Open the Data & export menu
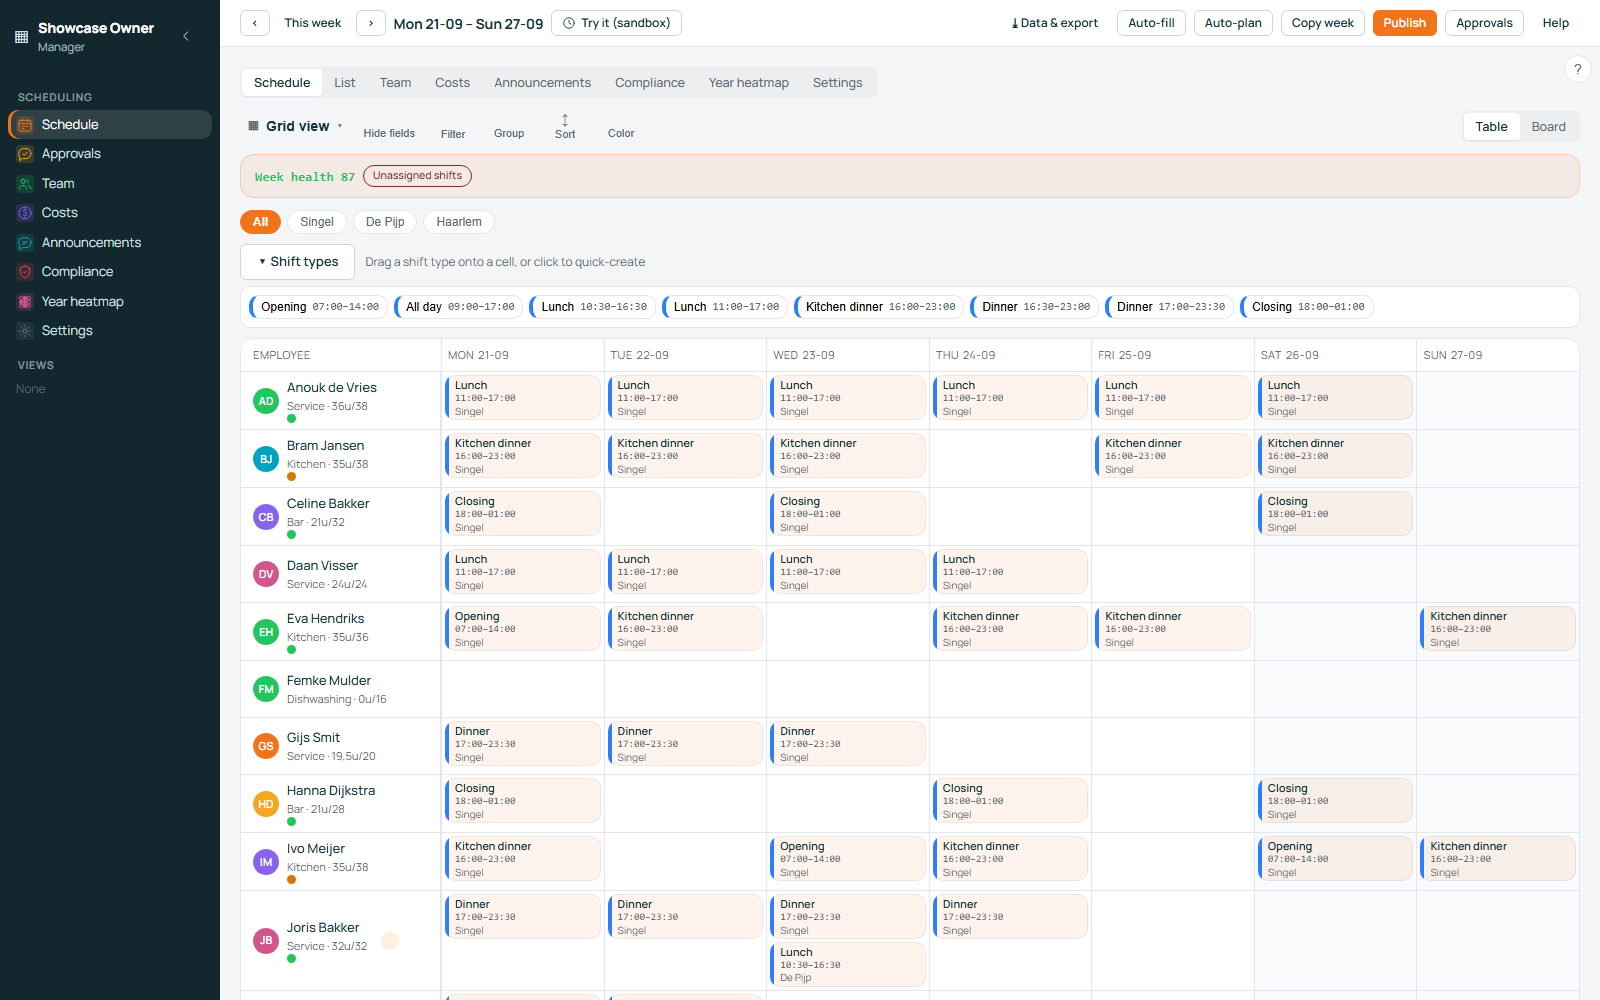Viewport: 1600px width, 1000px height. tap(1054, 23)
